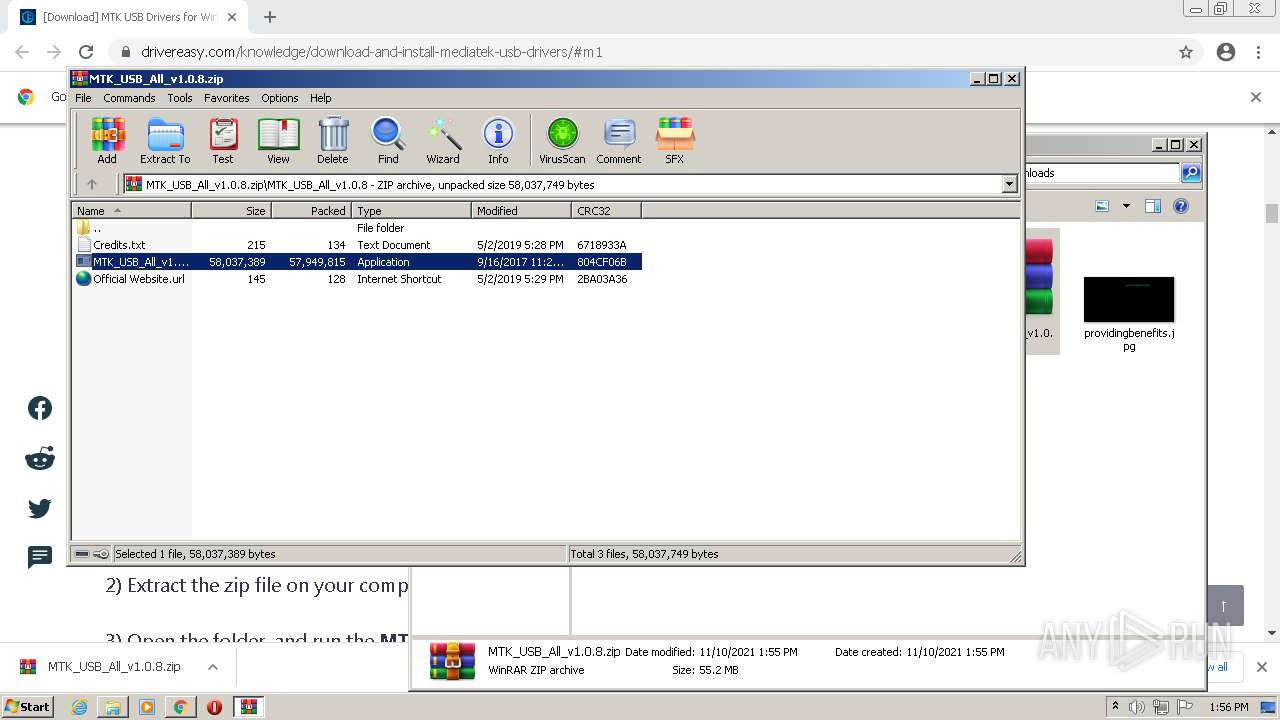Sort by Modified column header
1280x720 pixels.
(x=521, y=211)
